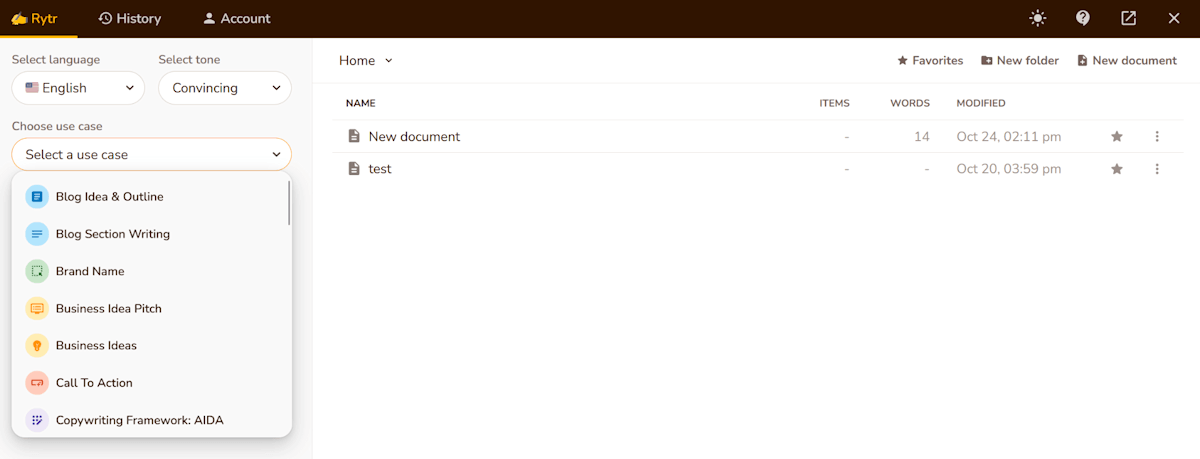Open the Convincing tone dropdown

point(225,88)
